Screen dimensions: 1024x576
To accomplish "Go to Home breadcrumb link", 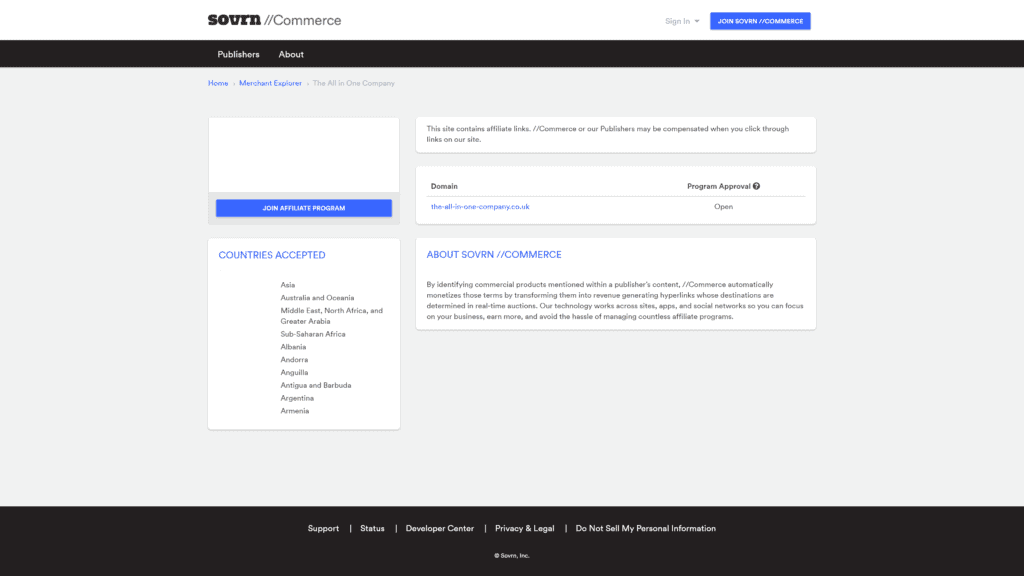I will (x=218, y=83).
